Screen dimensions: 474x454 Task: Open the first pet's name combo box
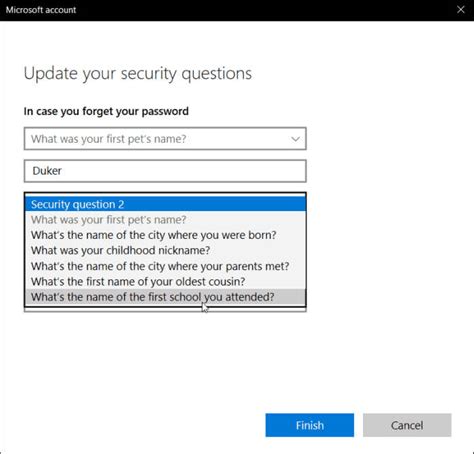point(165,139)
